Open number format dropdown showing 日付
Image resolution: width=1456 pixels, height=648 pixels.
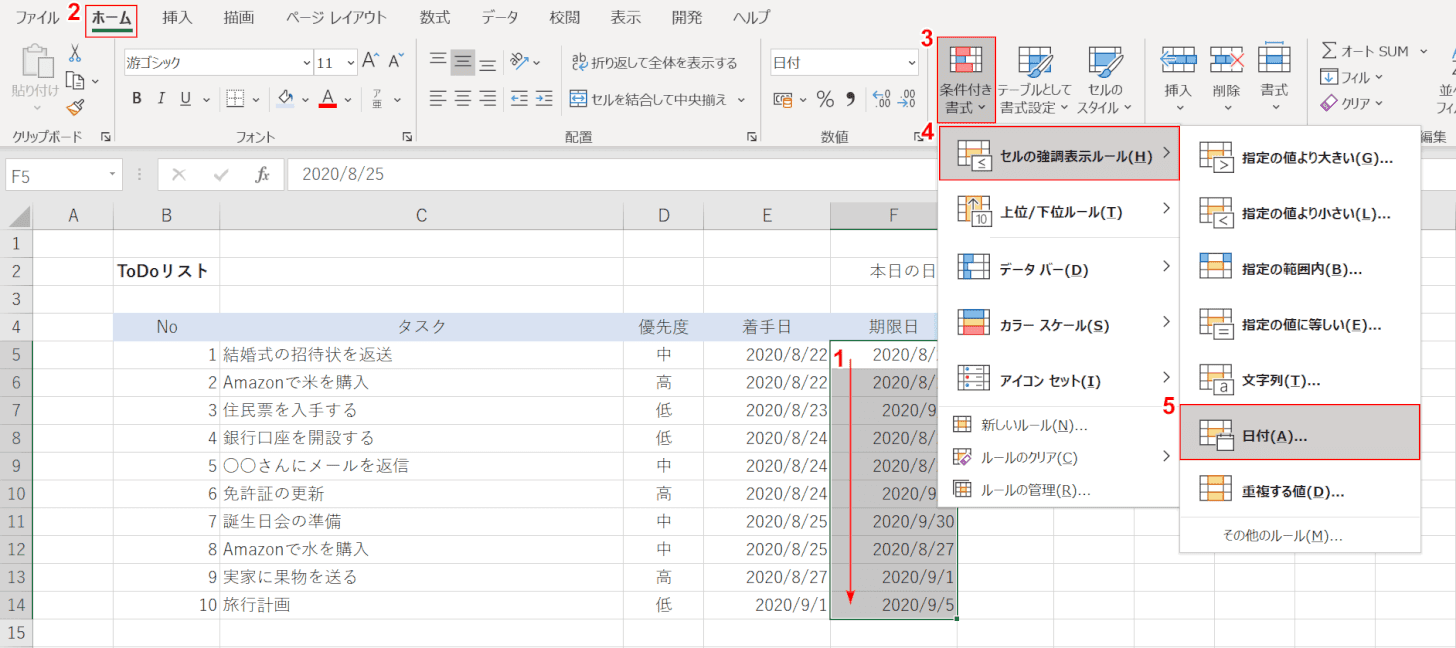(910, 62)
